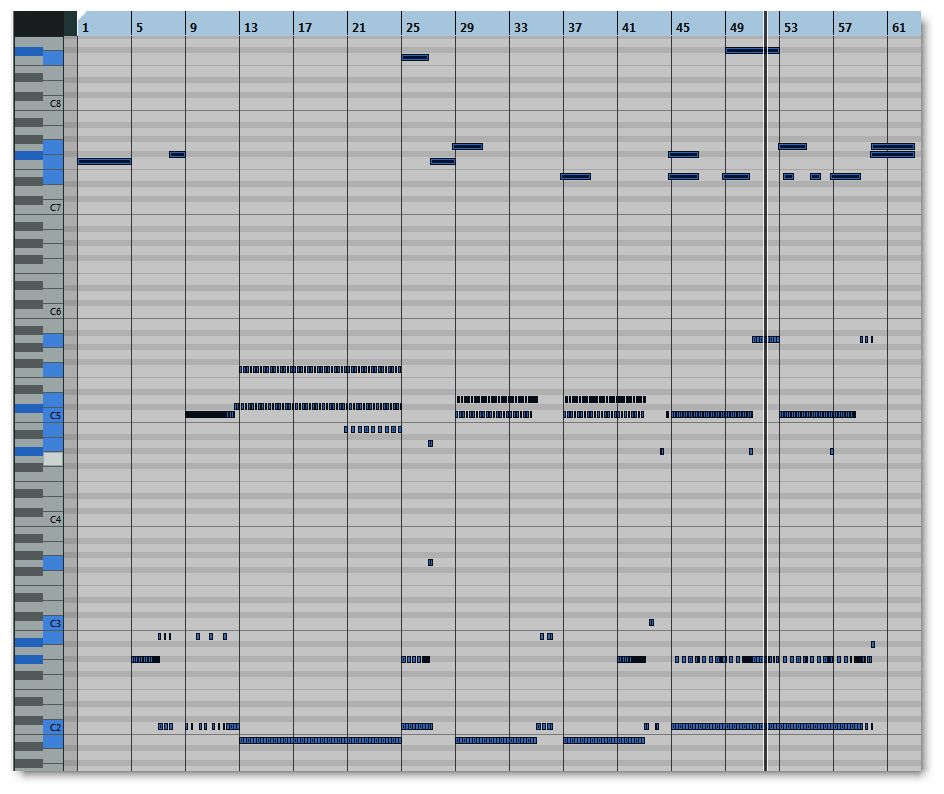The height and width of the screenshot is (794, 944).
Task: Select the lone note below C4 near bar 27
Action: 430,563
